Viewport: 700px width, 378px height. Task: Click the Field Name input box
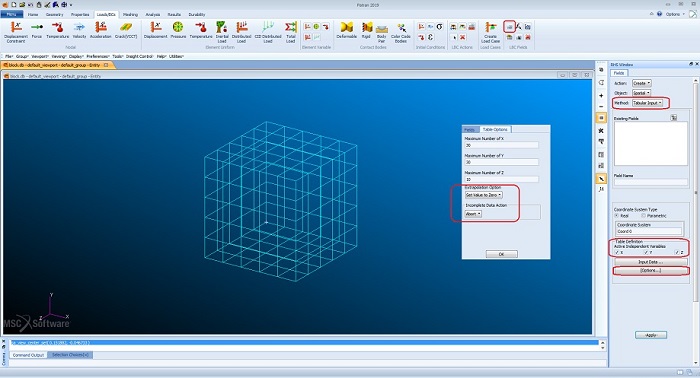click(650, 182)
